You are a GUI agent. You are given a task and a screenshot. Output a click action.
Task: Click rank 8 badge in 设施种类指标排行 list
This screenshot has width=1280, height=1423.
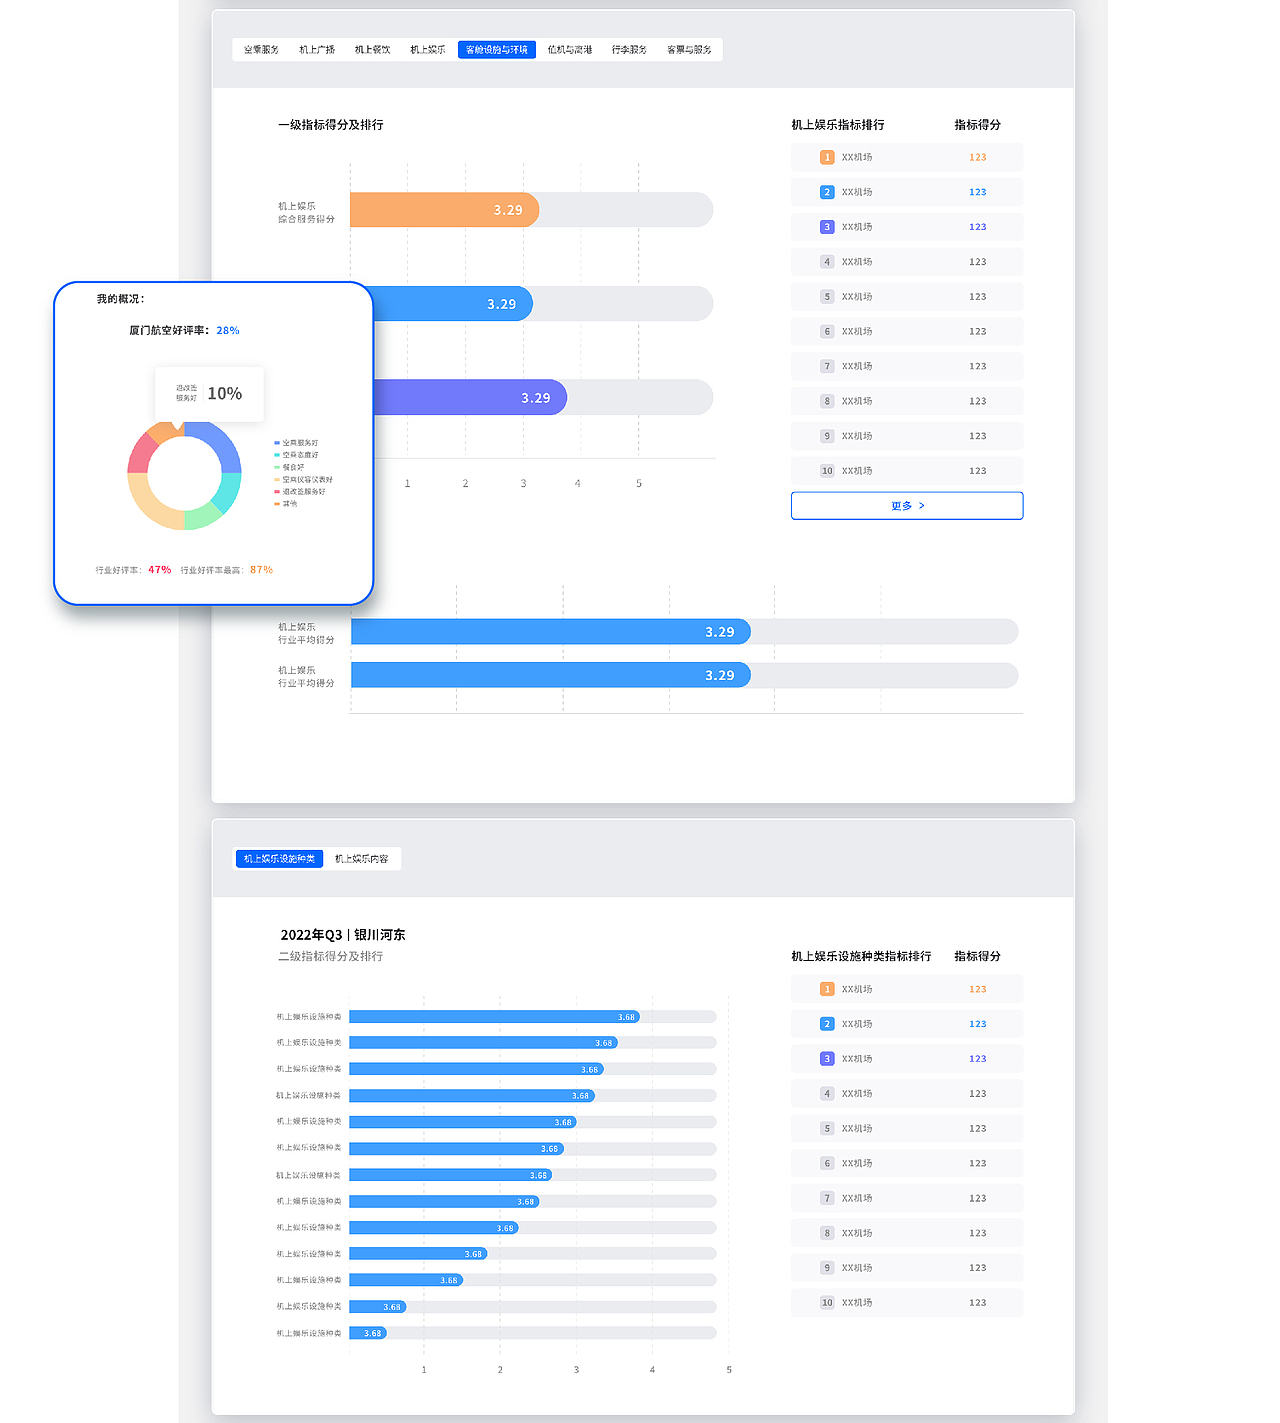coord(827,1233)
